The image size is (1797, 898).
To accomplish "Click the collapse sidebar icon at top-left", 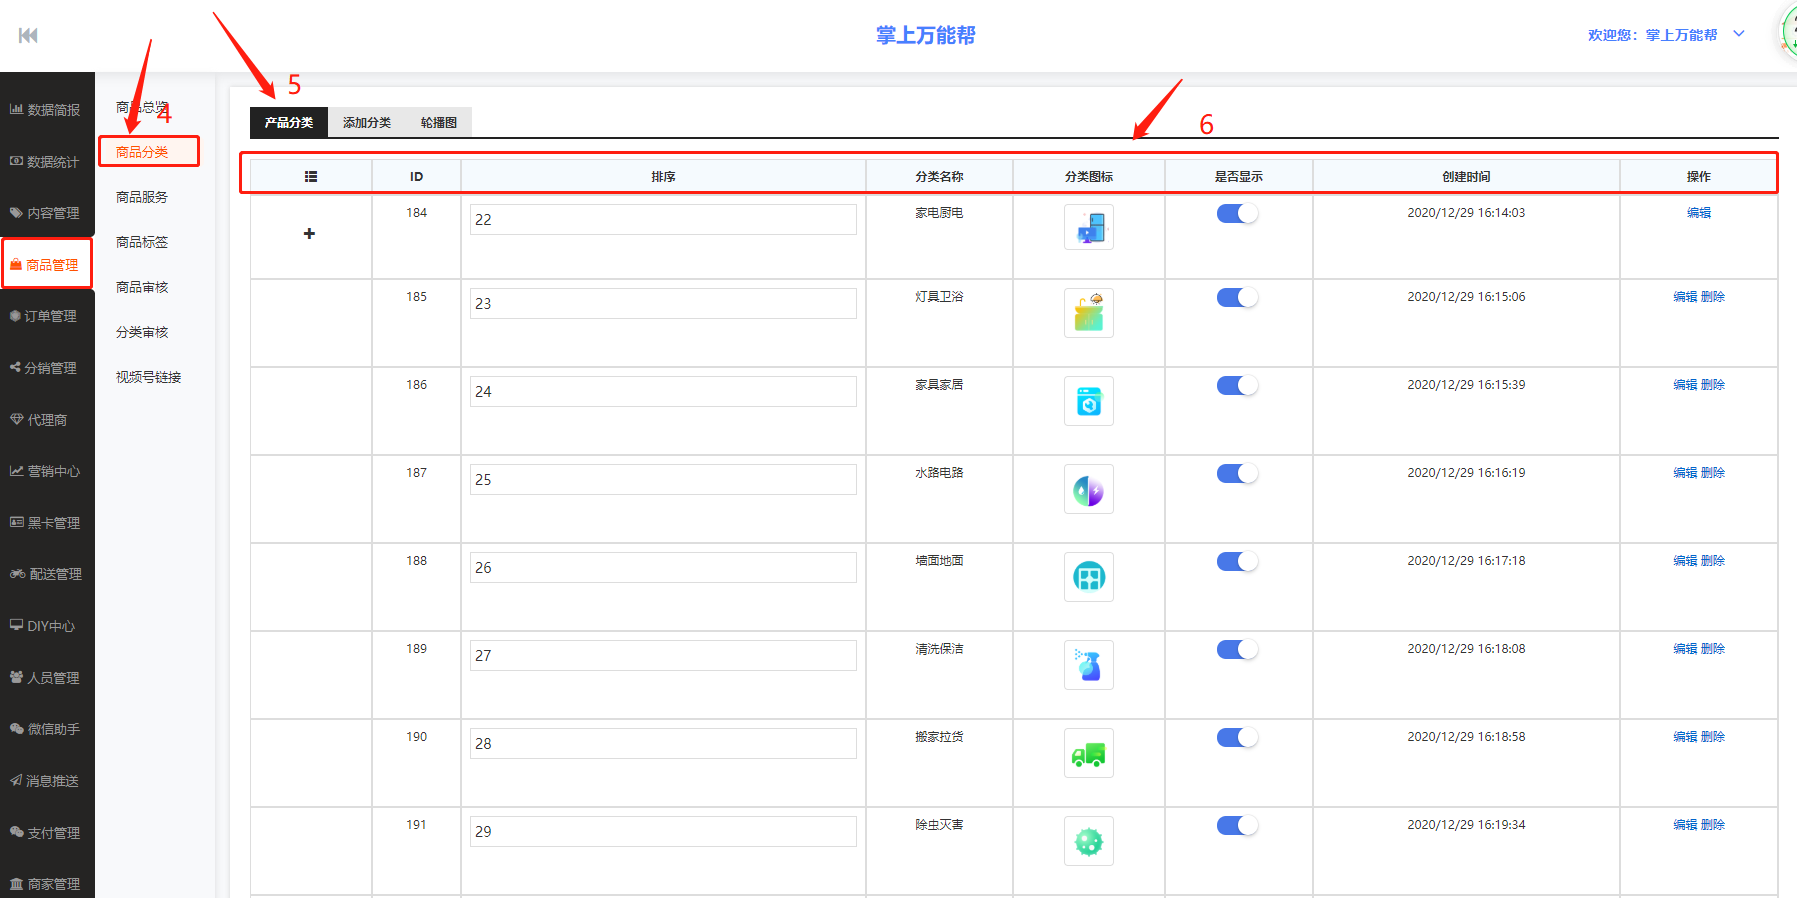I will pyautogui.click(x=28, y=36).
